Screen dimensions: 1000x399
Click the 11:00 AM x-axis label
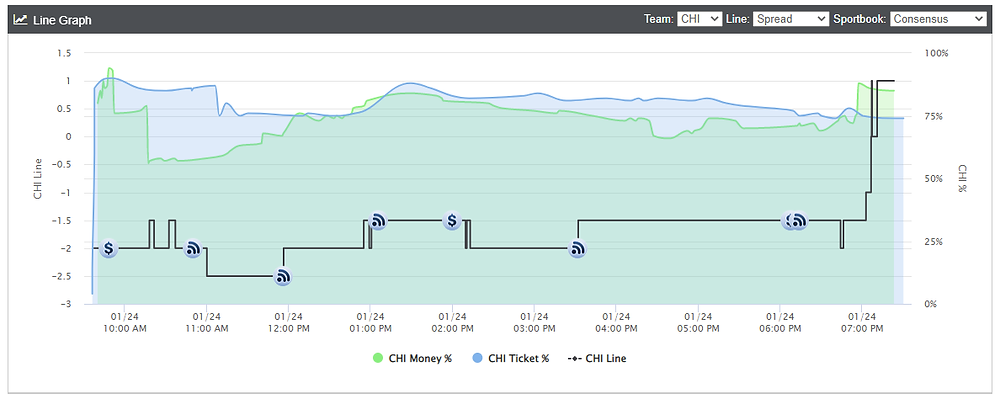206,323
